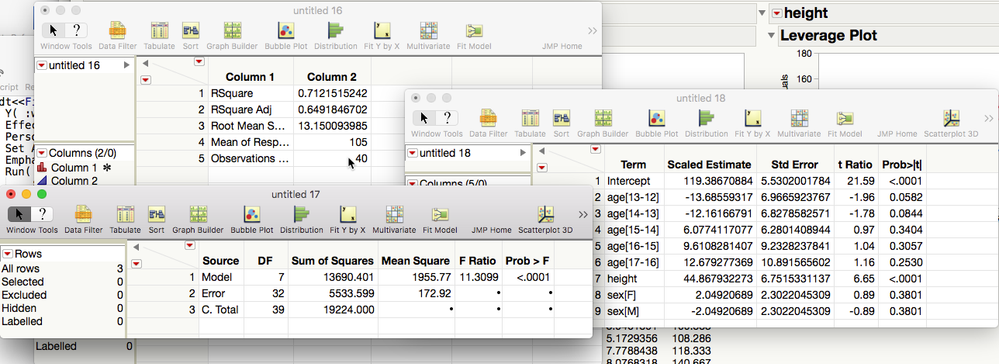Choose Fit Y by X in untitled 17
The height and width of the screenshot is (364, 999).
(x=347, y=214)
